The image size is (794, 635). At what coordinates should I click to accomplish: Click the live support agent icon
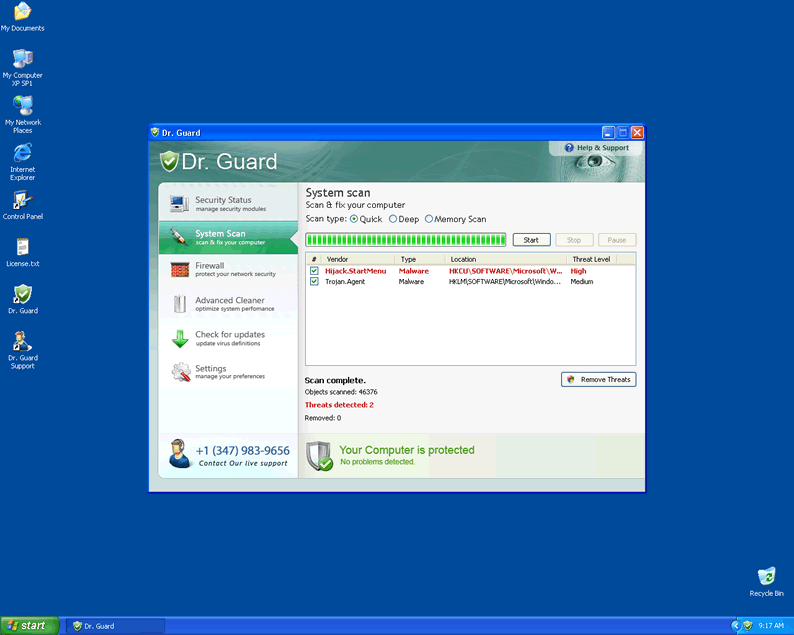tap(179, 453)
